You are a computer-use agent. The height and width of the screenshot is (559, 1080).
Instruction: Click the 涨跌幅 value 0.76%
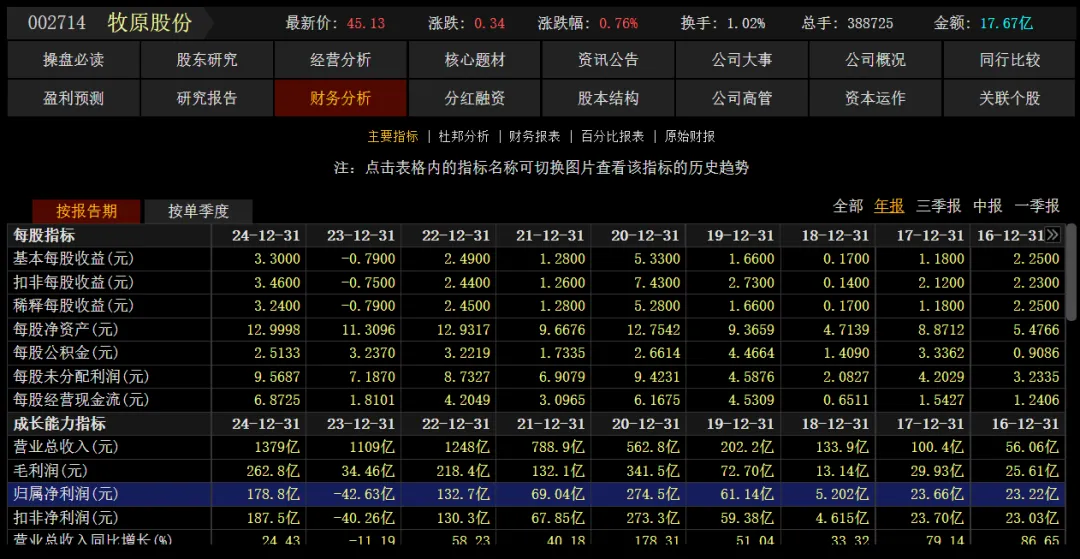(x=618, y=23)
